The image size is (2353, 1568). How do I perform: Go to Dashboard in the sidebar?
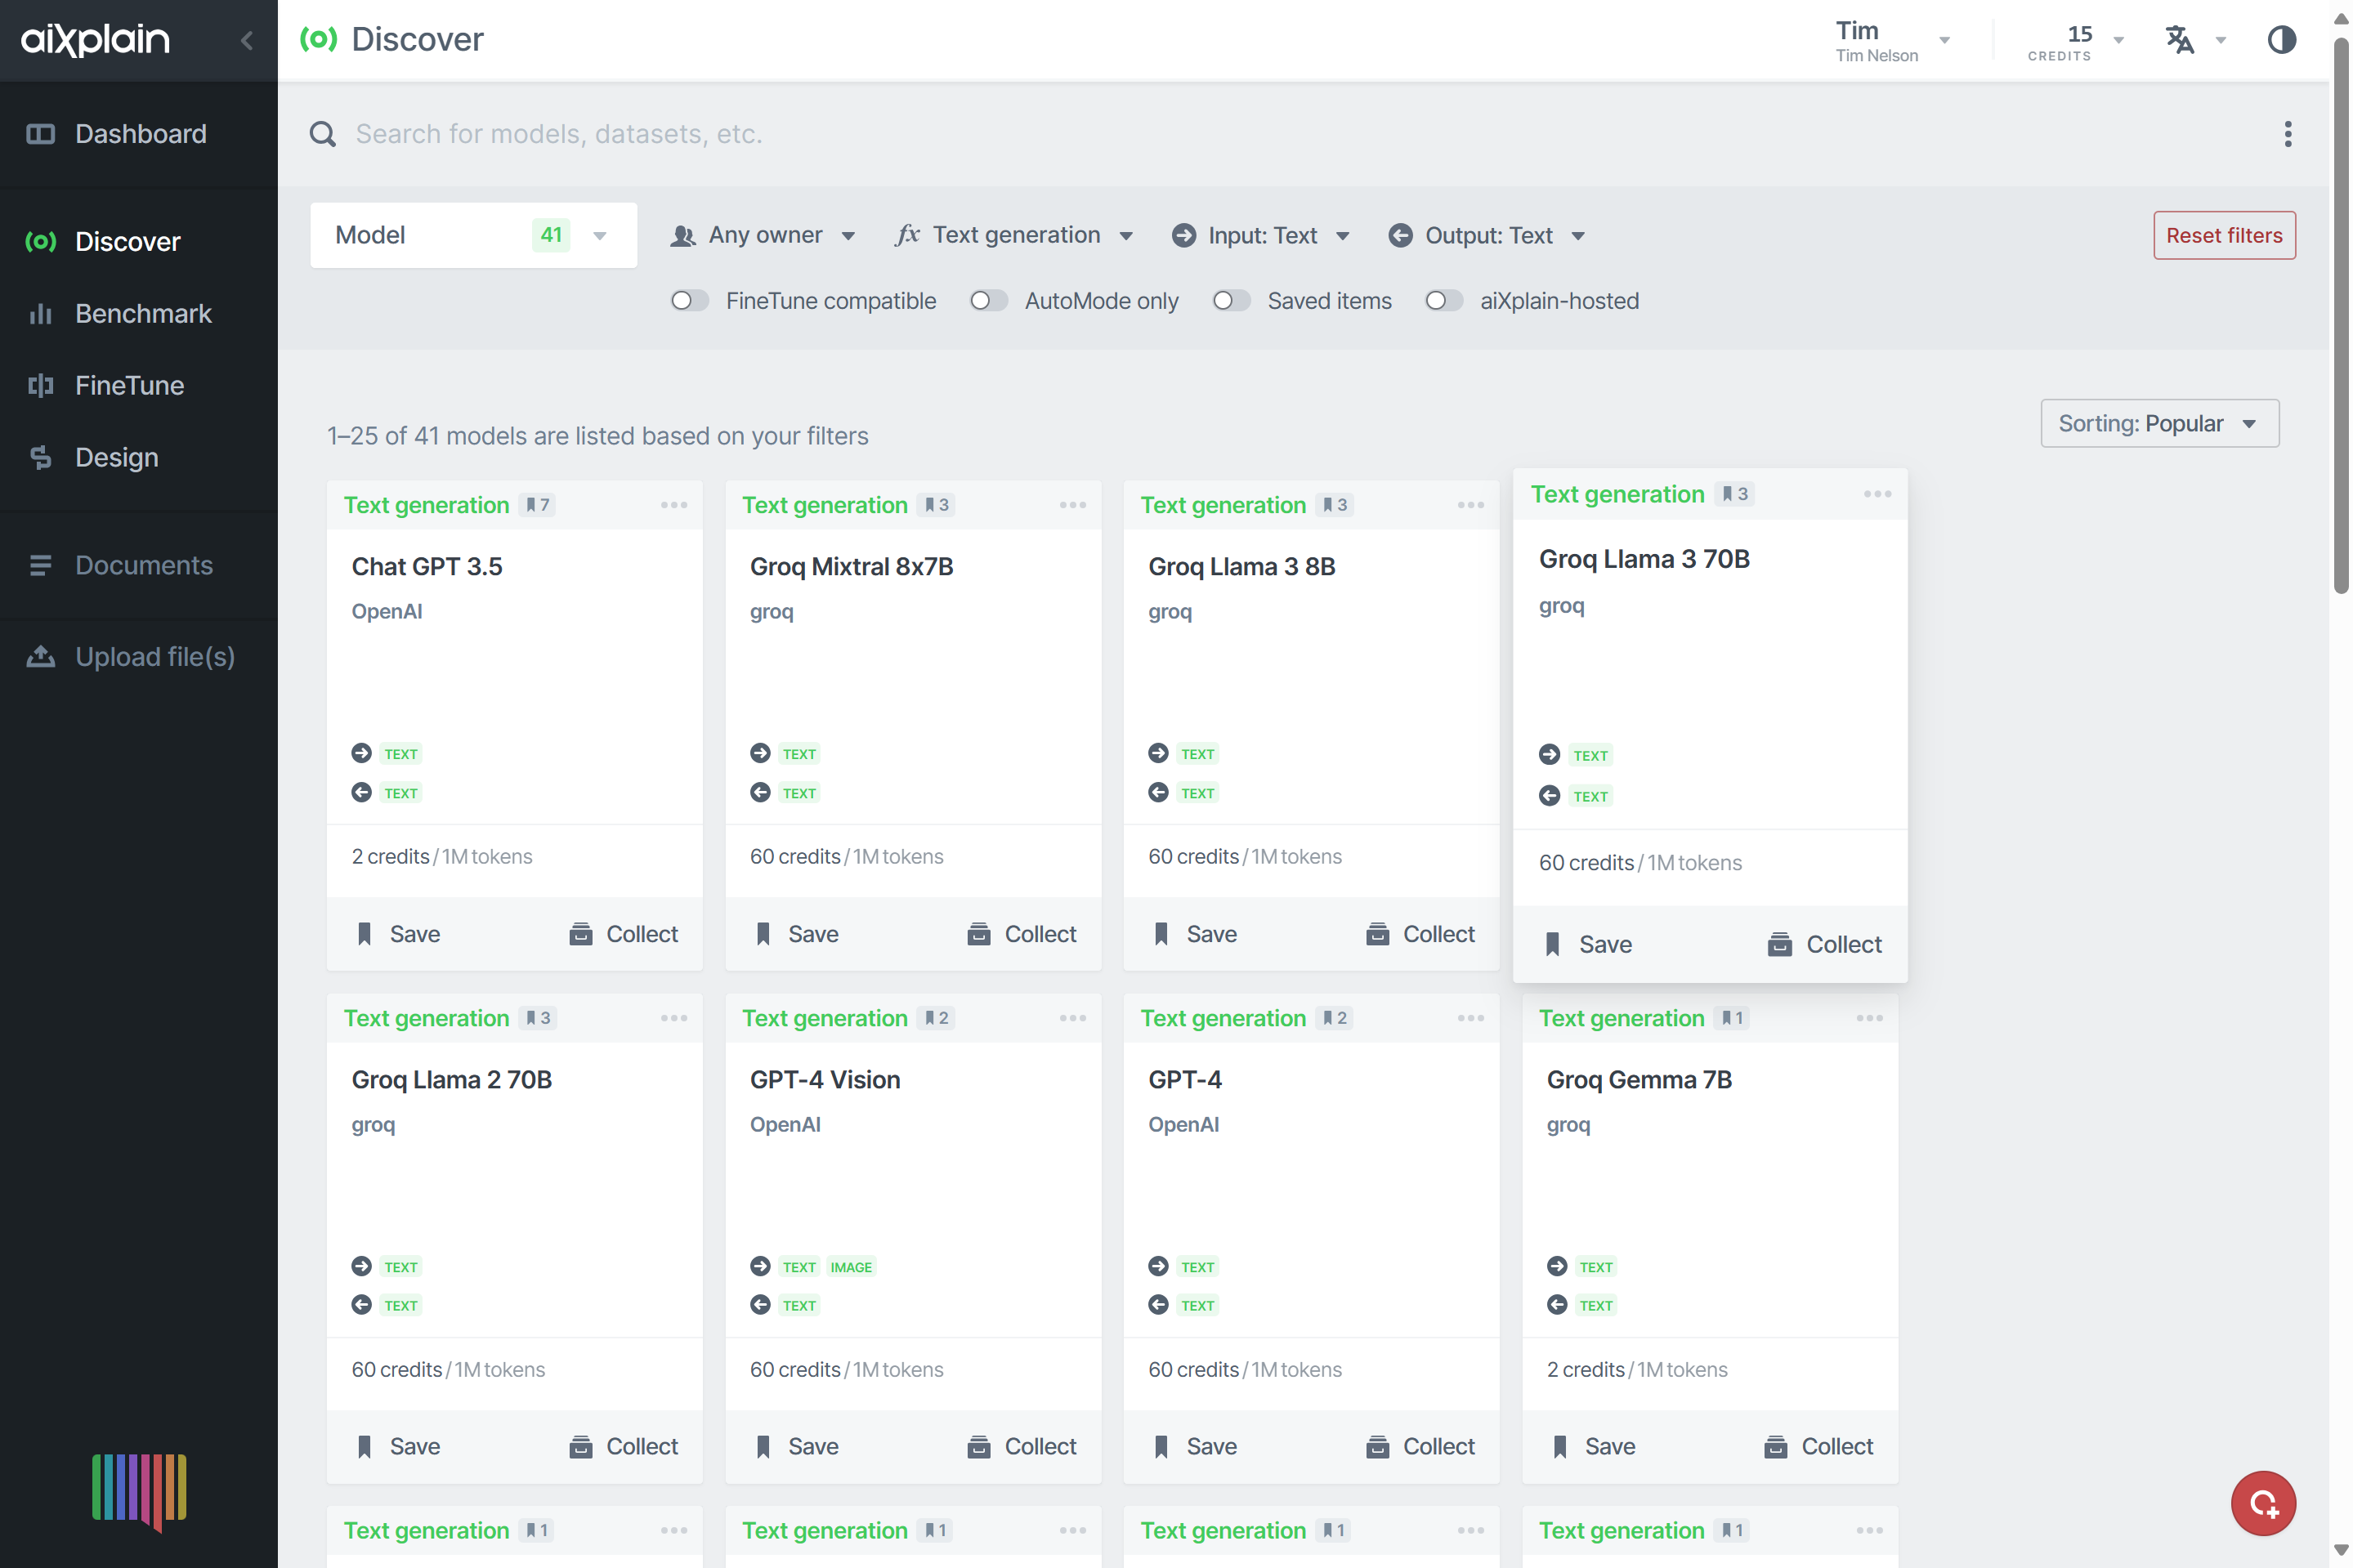coord(139,134)
